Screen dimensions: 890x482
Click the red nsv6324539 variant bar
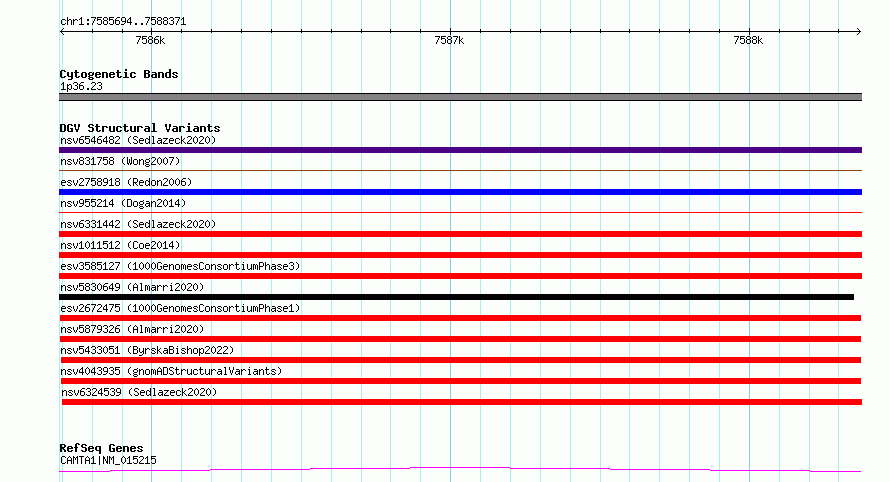click(x=461, y=402)
